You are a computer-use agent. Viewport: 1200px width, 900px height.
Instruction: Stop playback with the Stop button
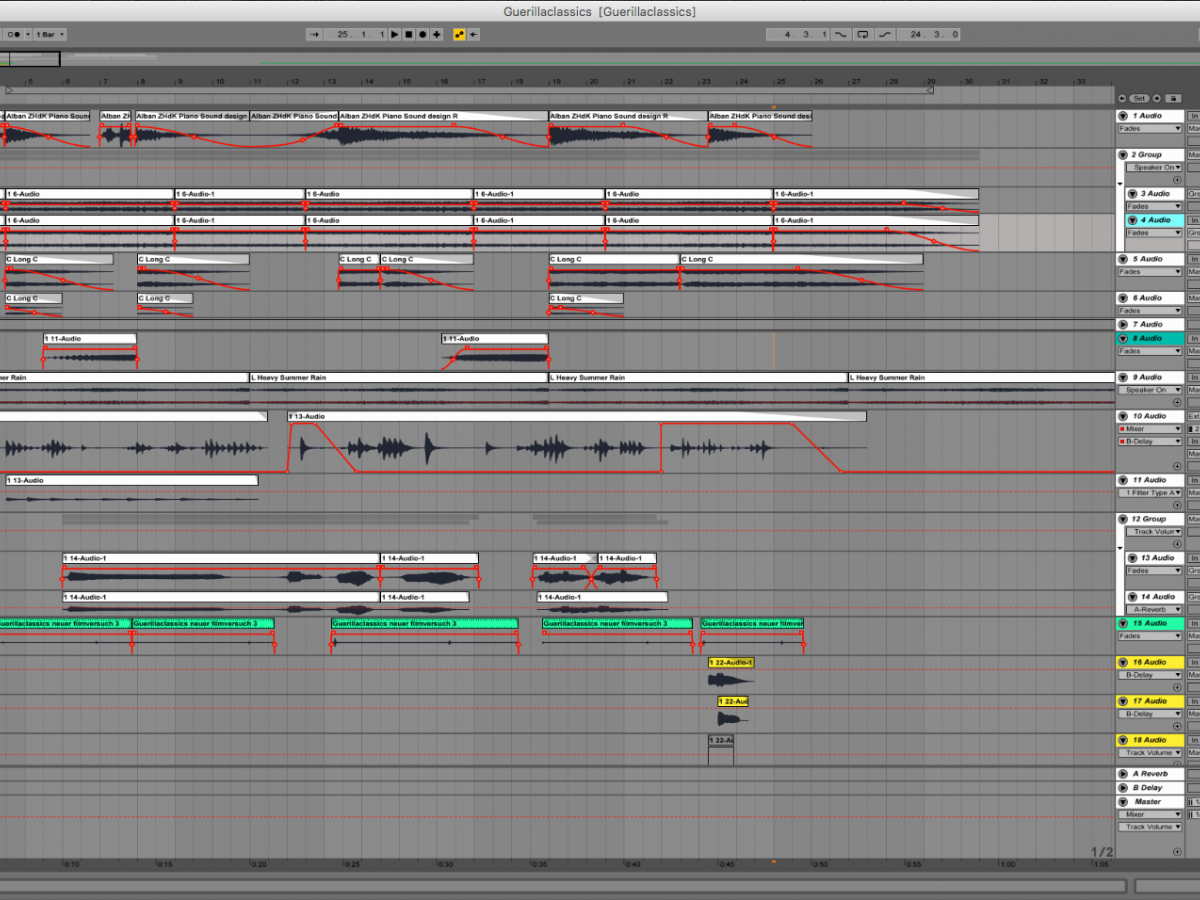pos(409,34)
